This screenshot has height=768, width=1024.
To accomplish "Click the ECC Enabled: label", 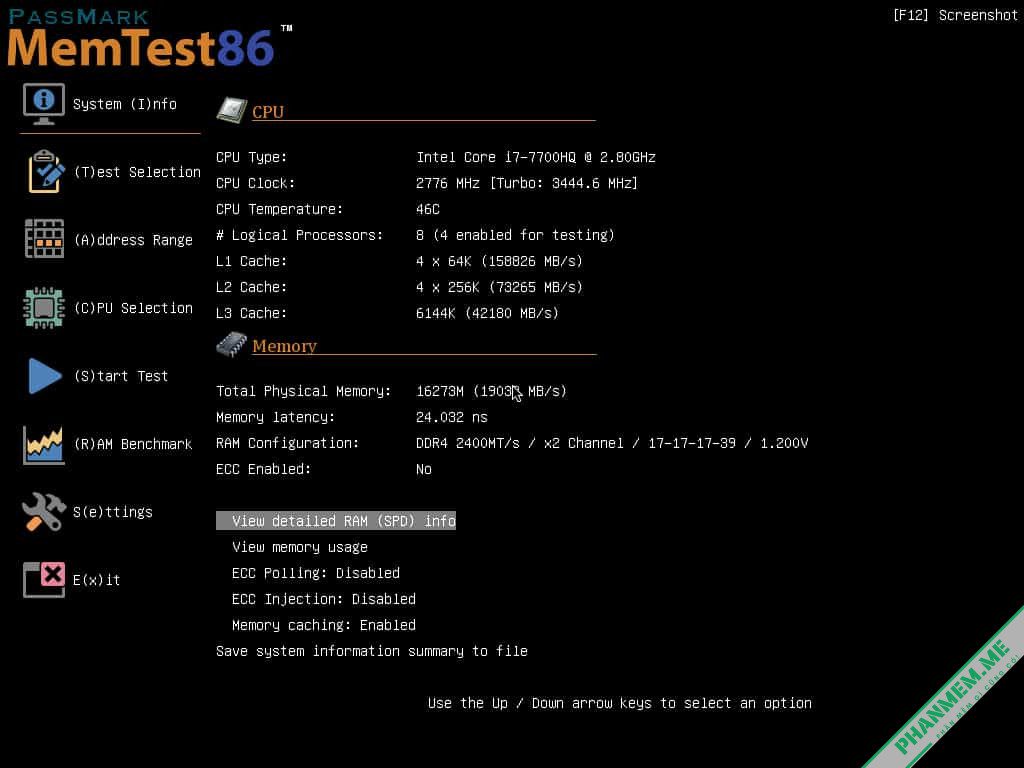I will [x=264, y=470].
